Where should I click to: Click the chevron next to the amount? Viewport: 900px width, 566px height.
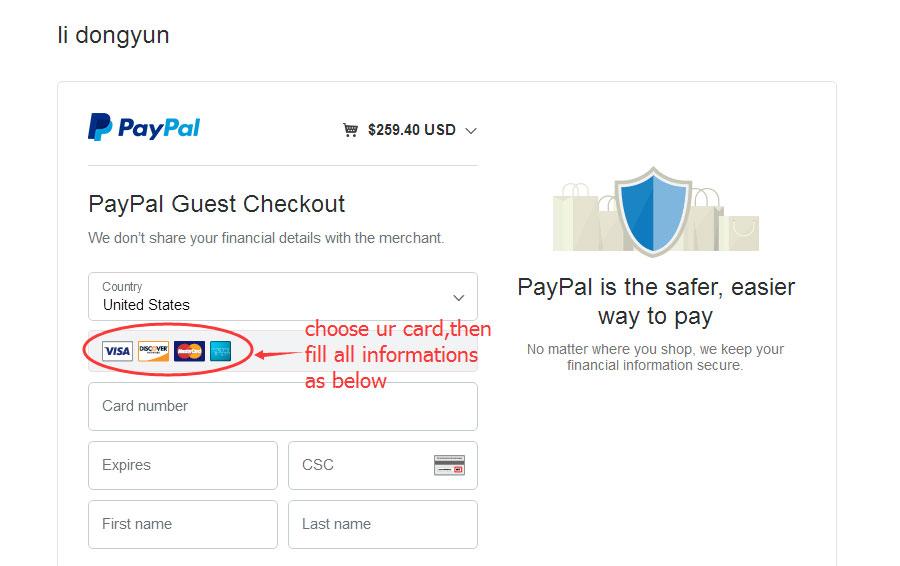(471, 131)
